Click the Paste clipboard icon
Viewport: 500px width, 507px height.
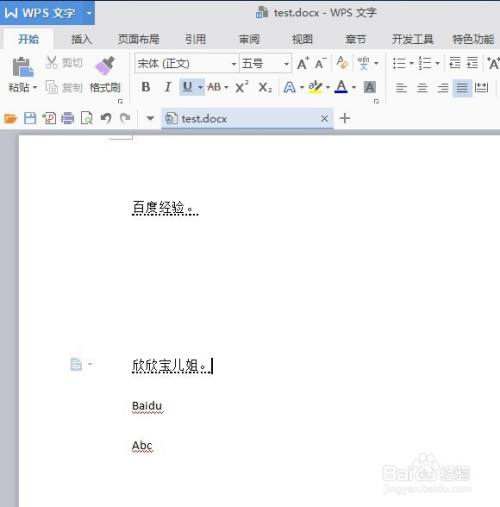coord(23,66)
